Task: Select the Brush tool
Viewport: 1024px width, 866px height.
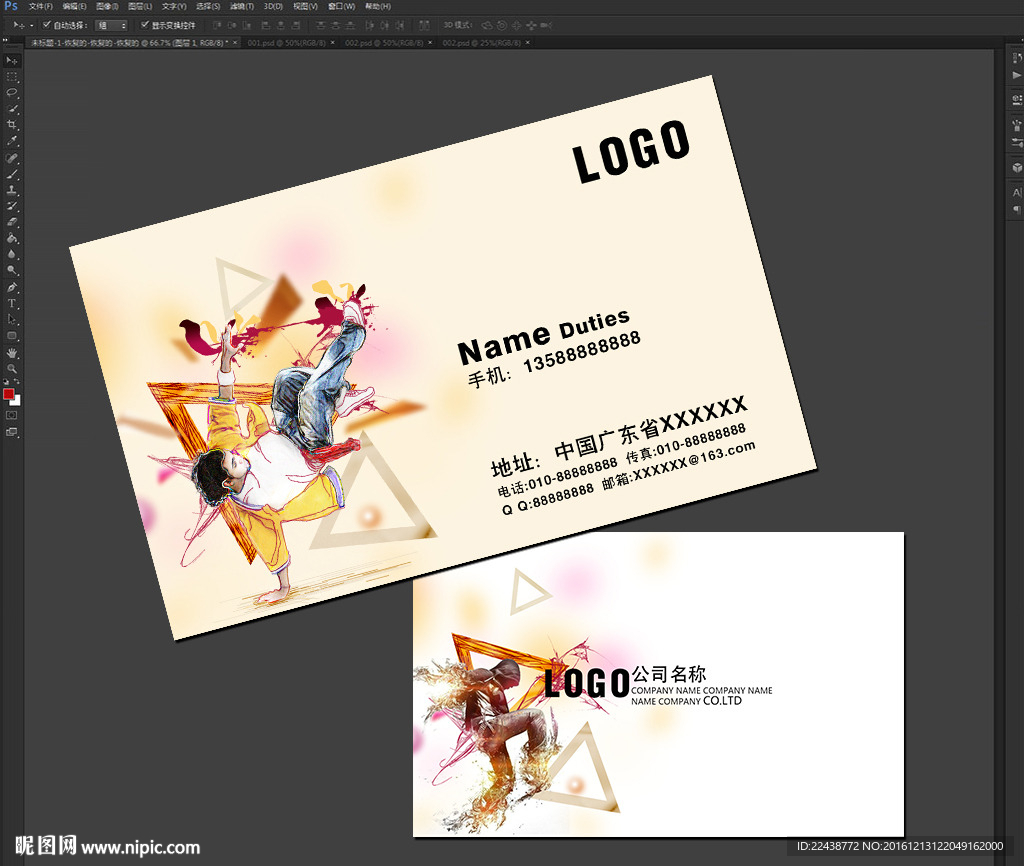Action: coord(12,174)
